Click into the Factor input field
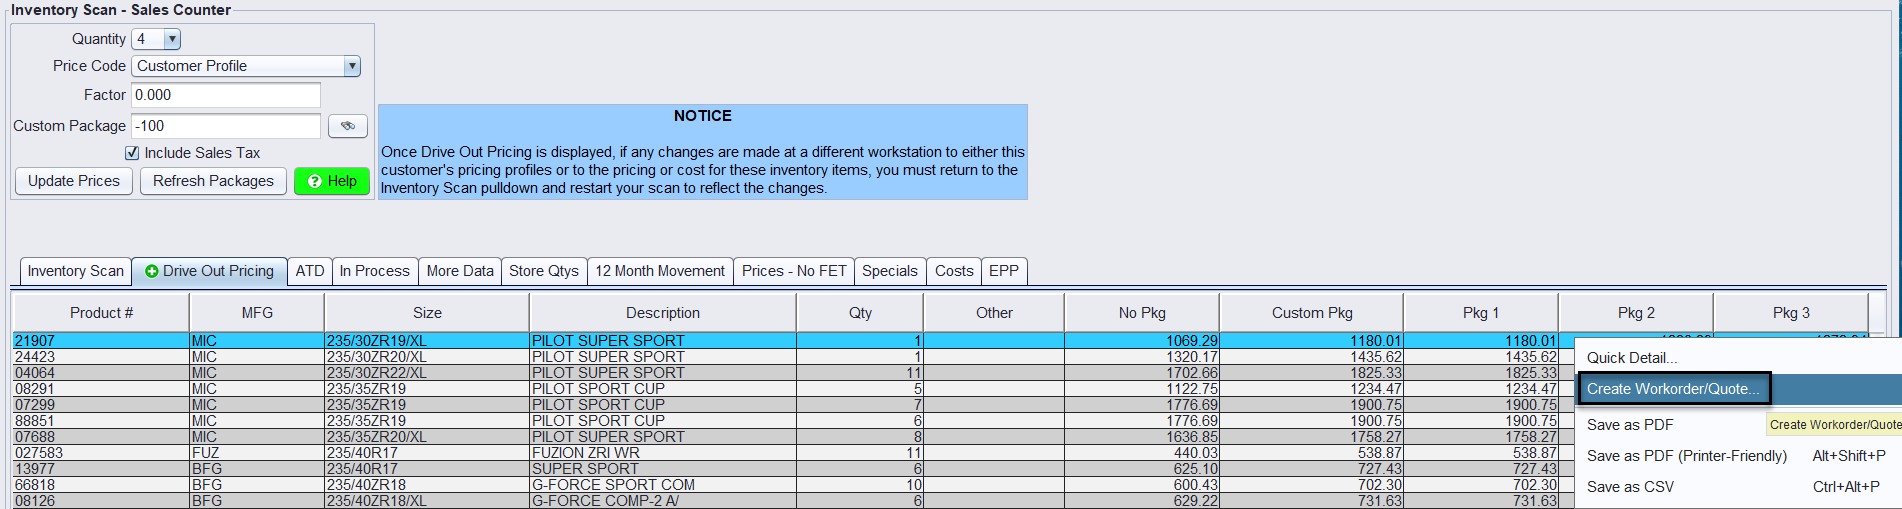Viewport: 1902px width, 509px height. coord(225,95)
